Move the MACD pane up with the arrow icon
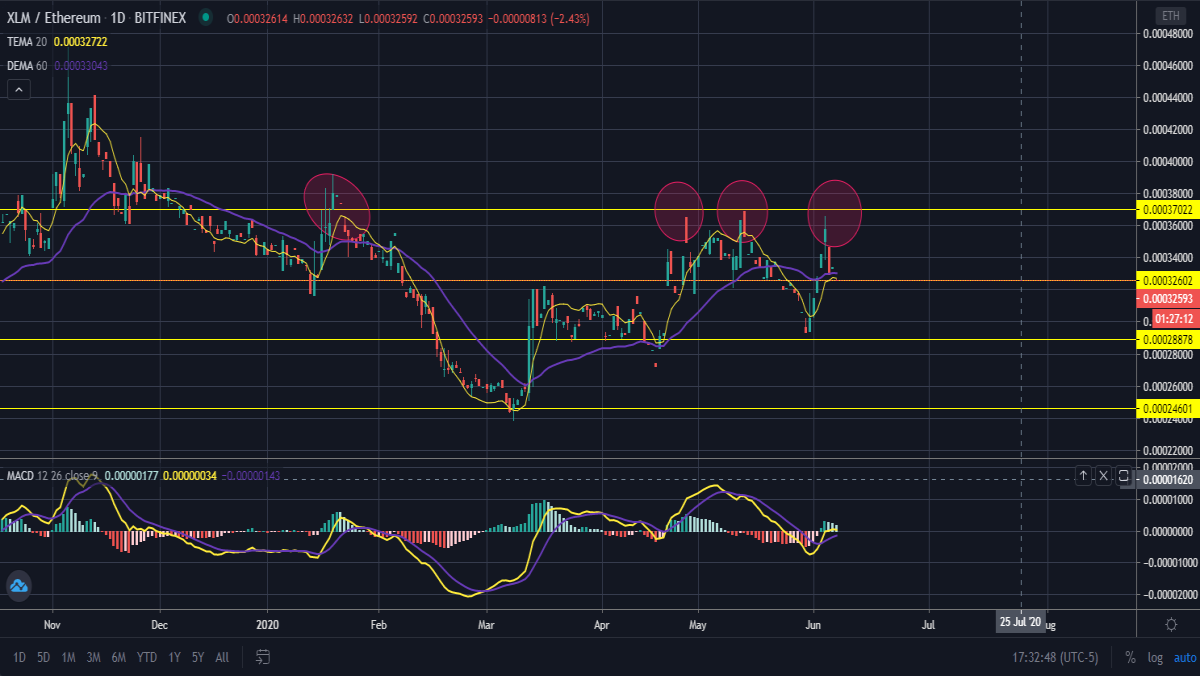The width and height of the screenshot is (1200, 676). click(x=1083, y=476)
